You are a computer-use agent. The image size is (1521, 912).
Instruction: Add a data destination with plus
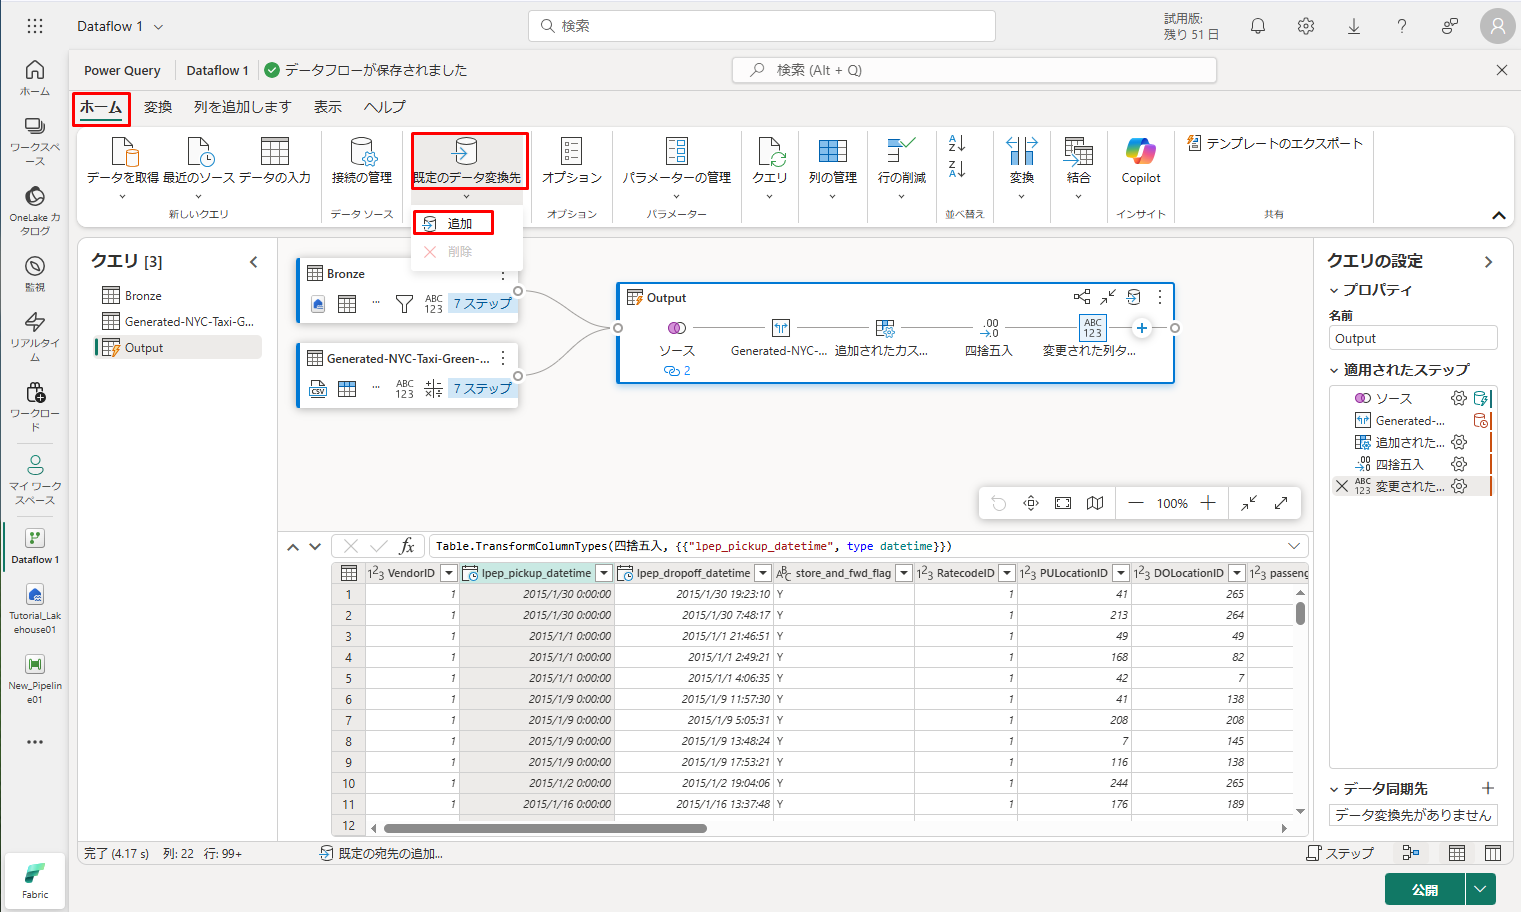(1488, 788)
